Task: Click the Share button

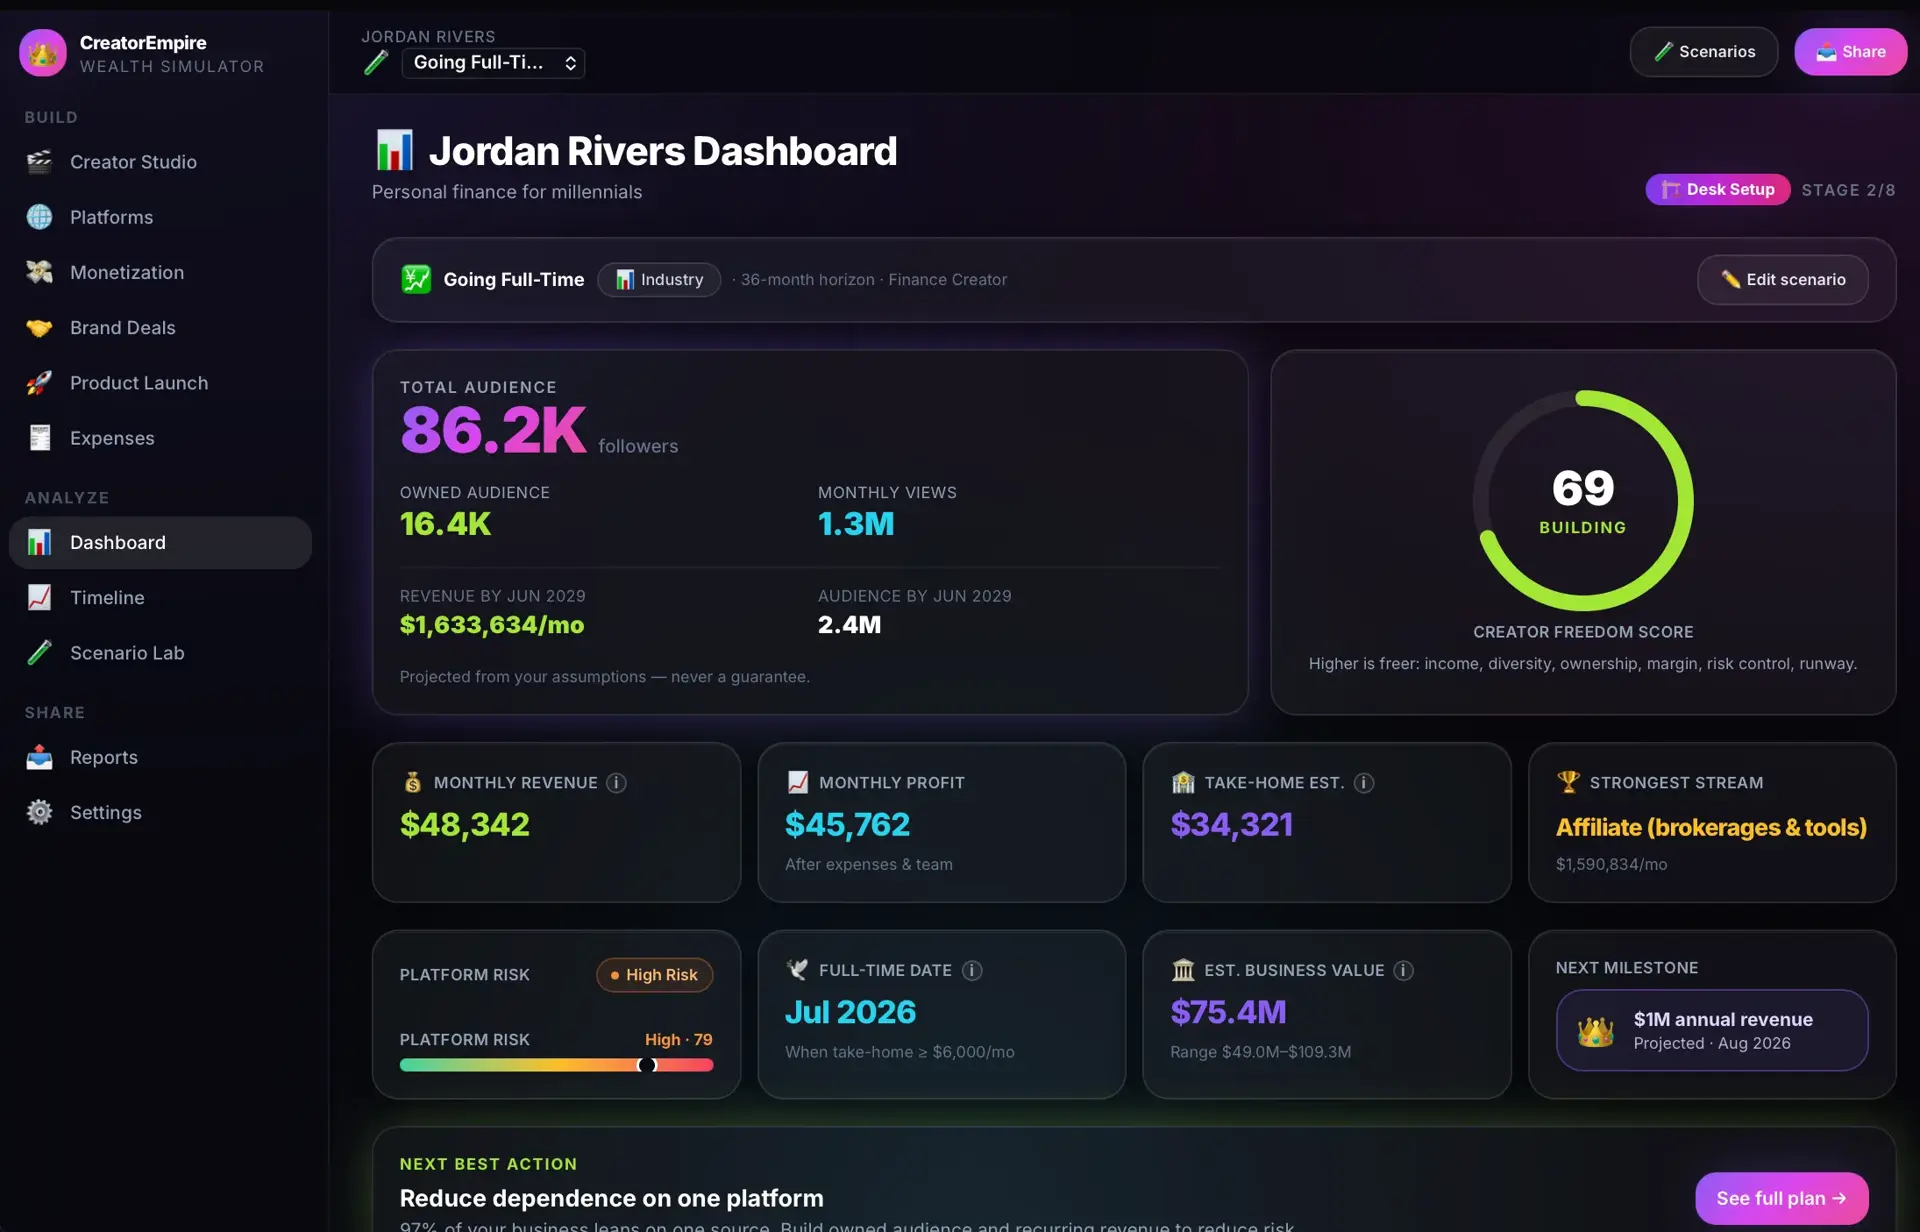Action: point(1850,52)
